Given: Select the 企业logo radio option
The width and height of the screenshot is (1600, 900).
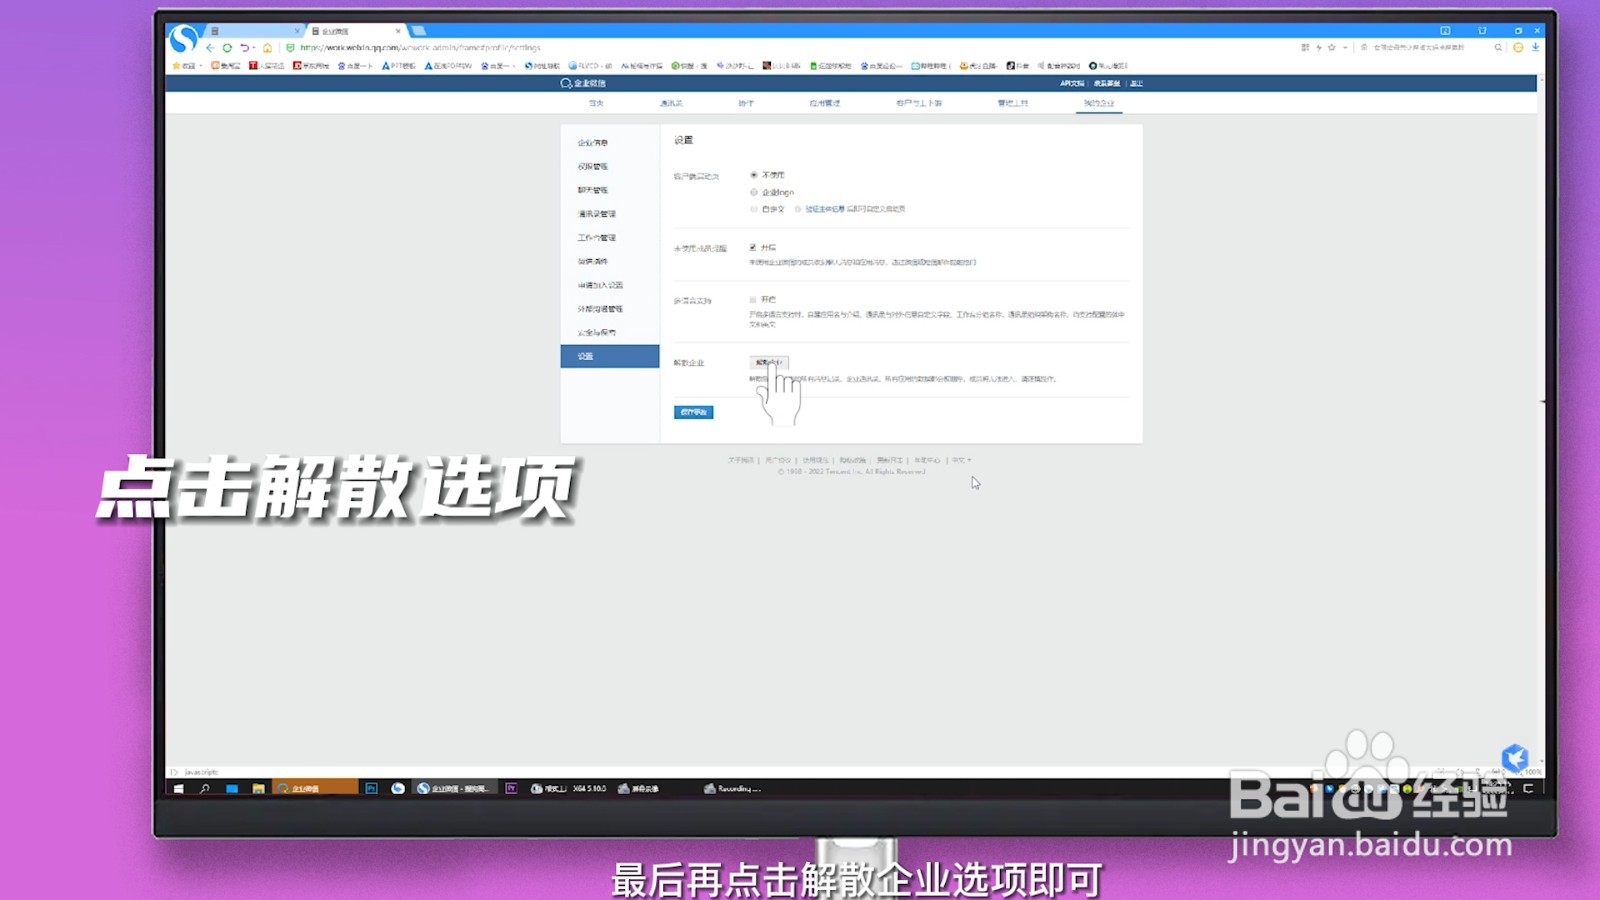Looking at the screenshot, I should click(754, 192).
